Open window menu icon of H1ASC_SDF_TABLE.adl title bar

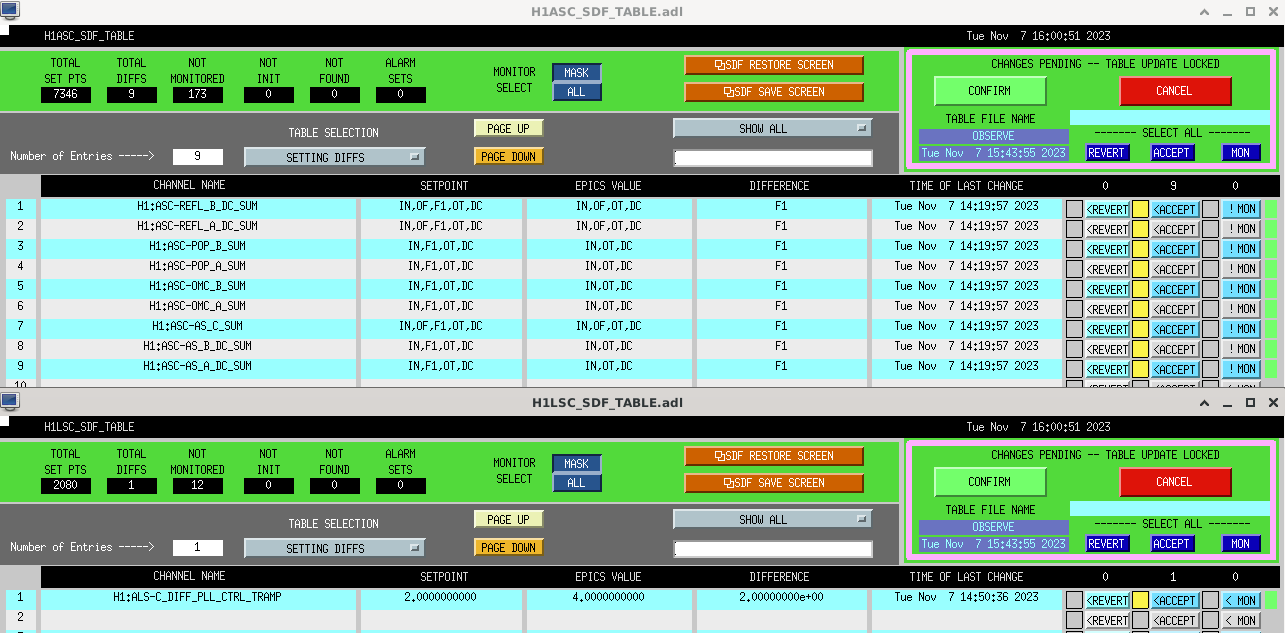click(9, 11)
